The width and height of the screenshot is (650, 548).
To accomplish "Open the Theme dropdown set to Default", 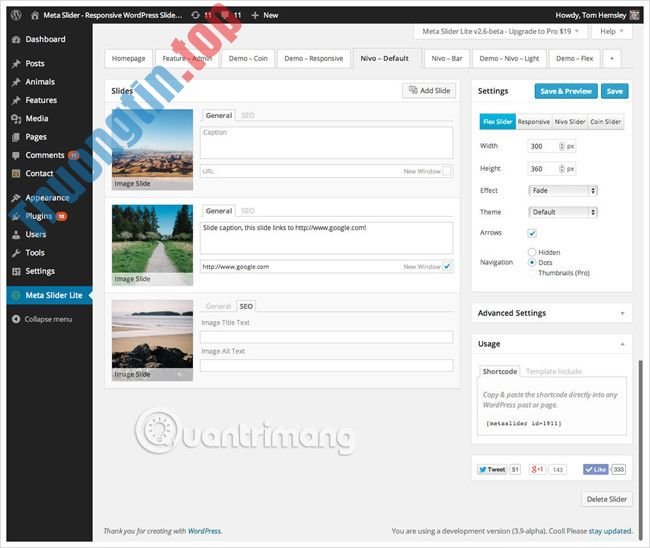I will (563, 212).
